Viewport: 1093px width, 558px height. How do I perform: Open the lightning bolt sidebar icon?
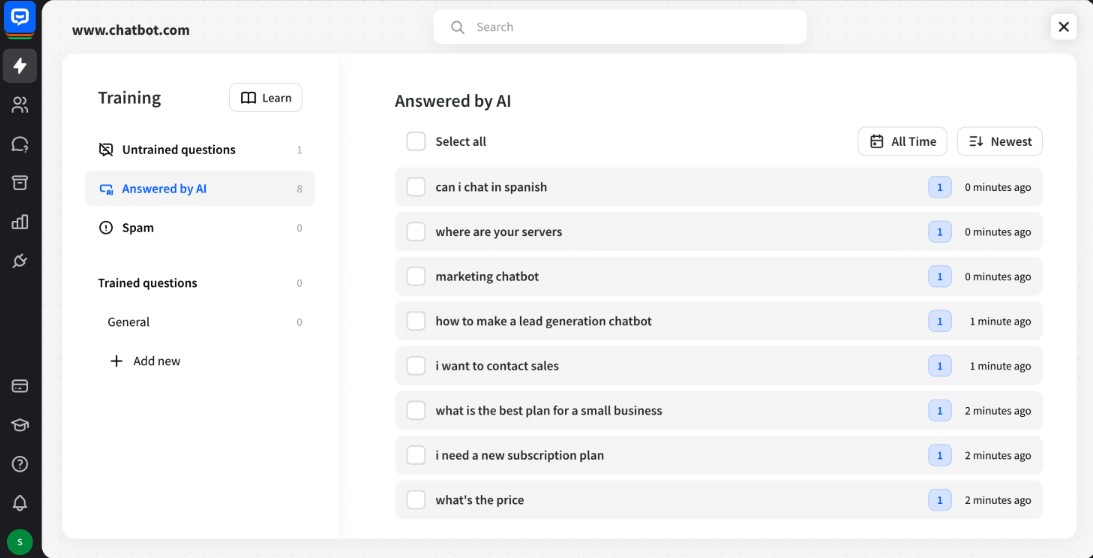[20, 66]
